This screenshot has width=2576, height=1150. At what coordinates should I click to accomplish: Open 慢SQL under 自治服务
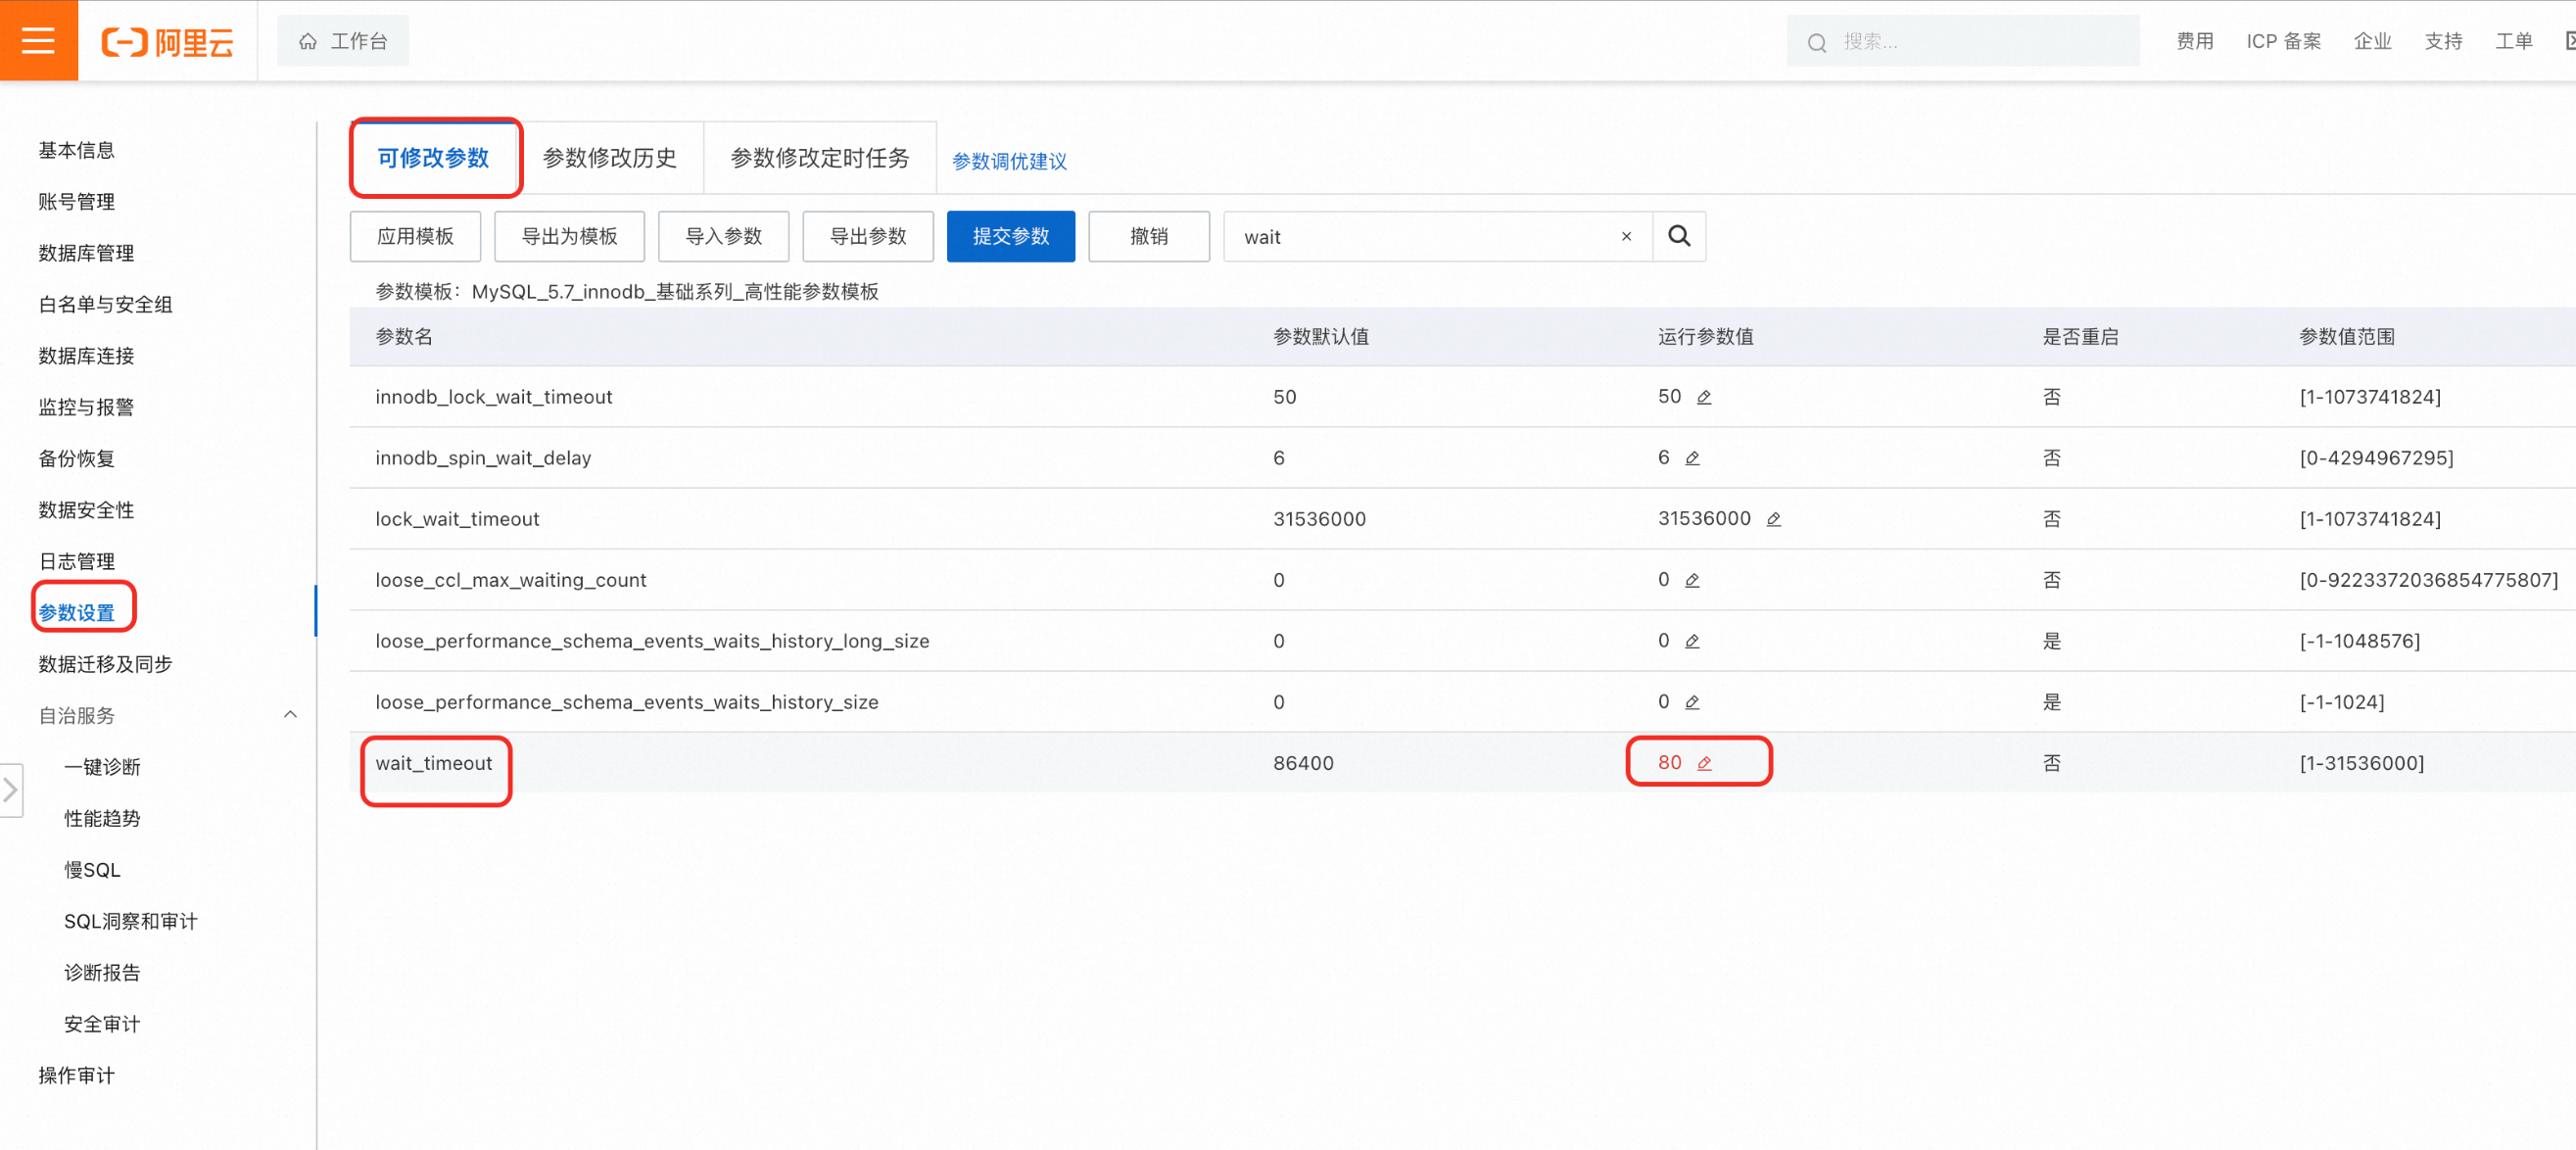click(x=92, y=870)
